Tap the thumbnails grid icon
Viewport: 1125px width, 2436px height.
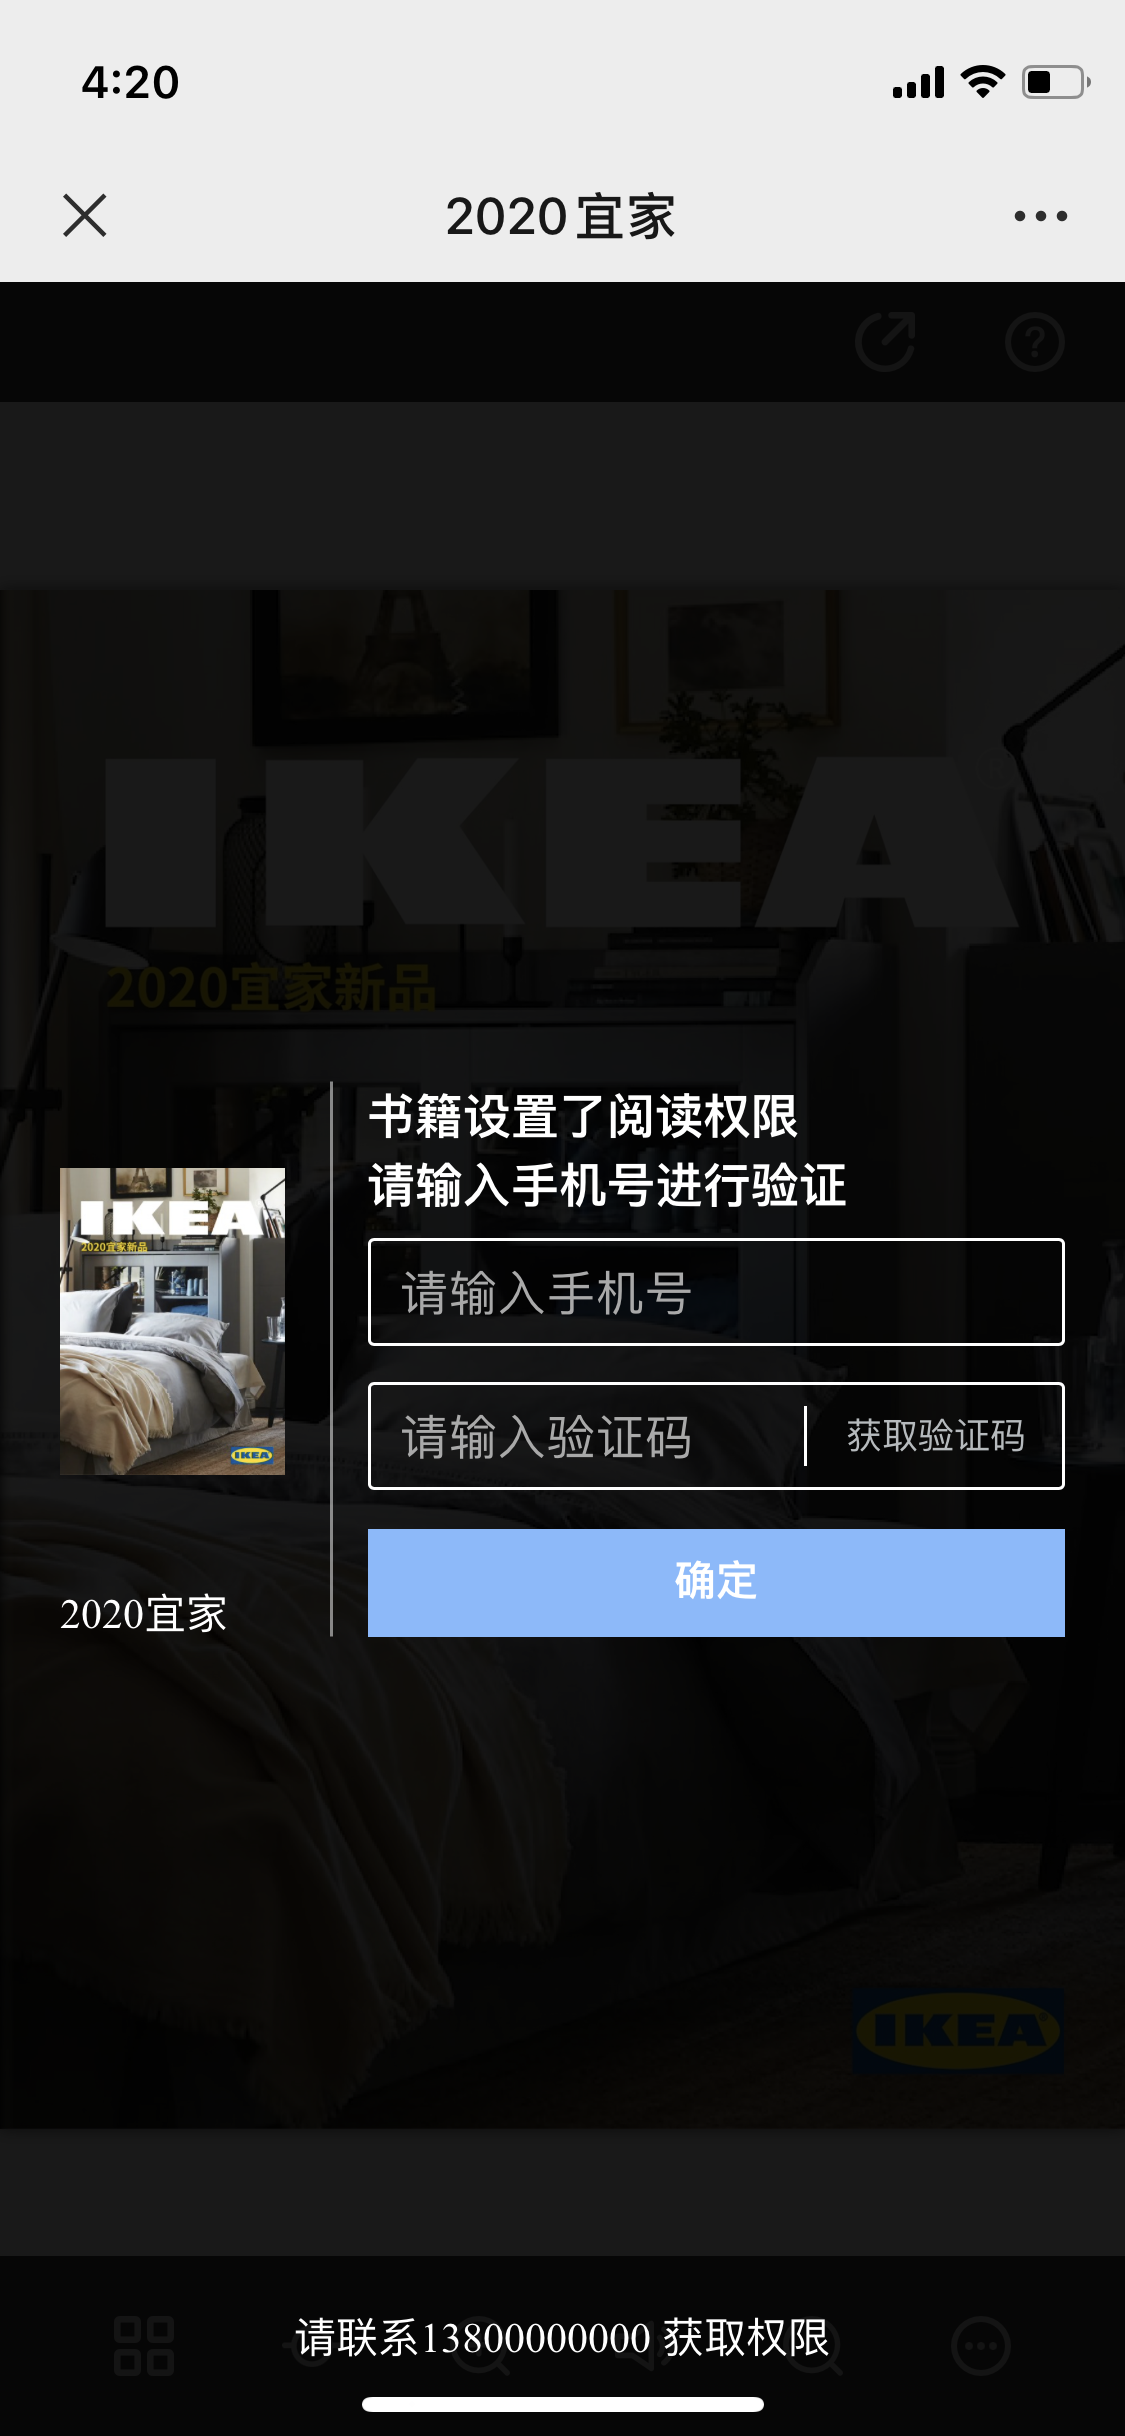tap(144, 2345)
